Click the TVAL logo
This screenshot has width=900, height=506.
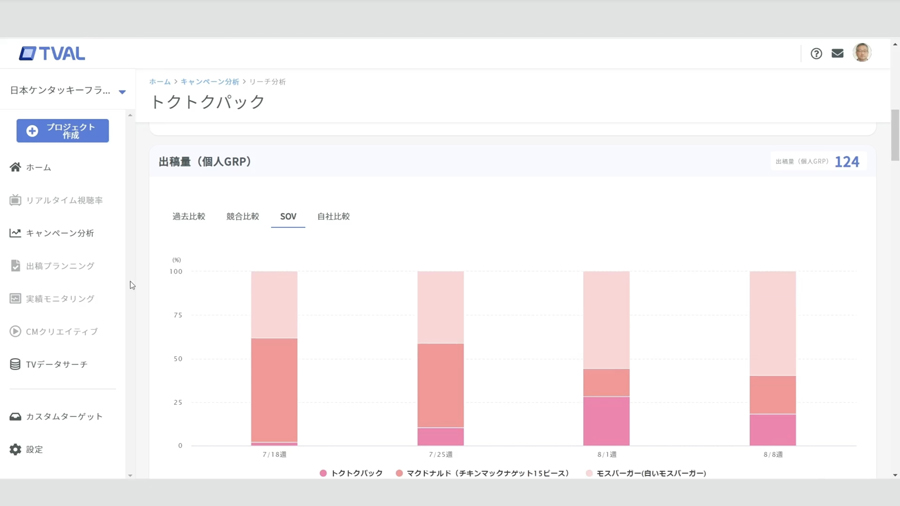click(x=52, y=53)
